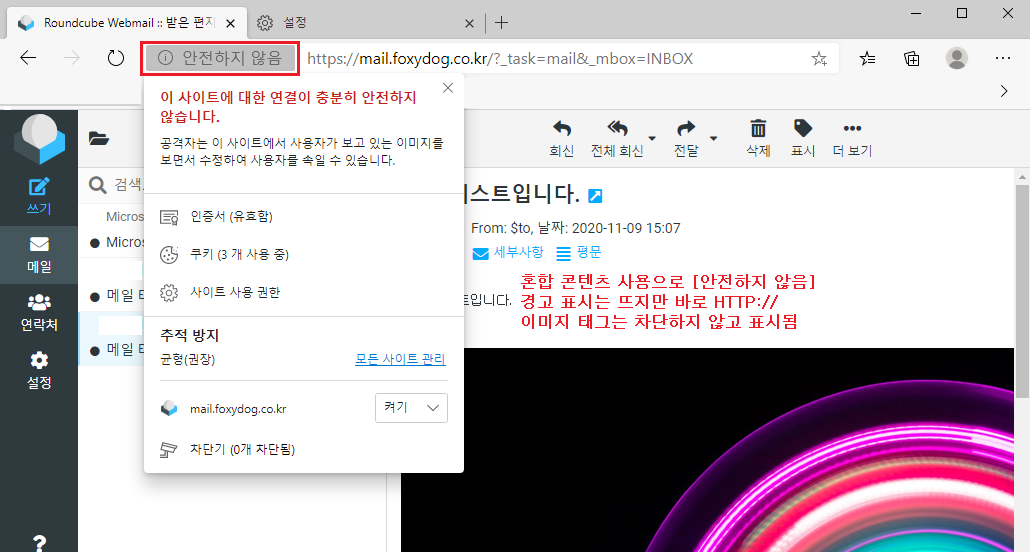The height and width of the screenshot is (552, 1030).
Task: Click the browser back arrow
Action: click(28, 58)
